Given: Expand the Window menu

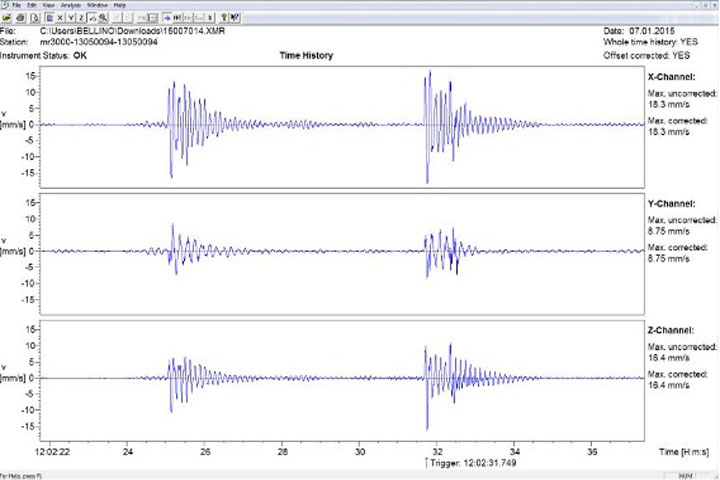Looking at the screenshot, I should [x=97, y=5].
